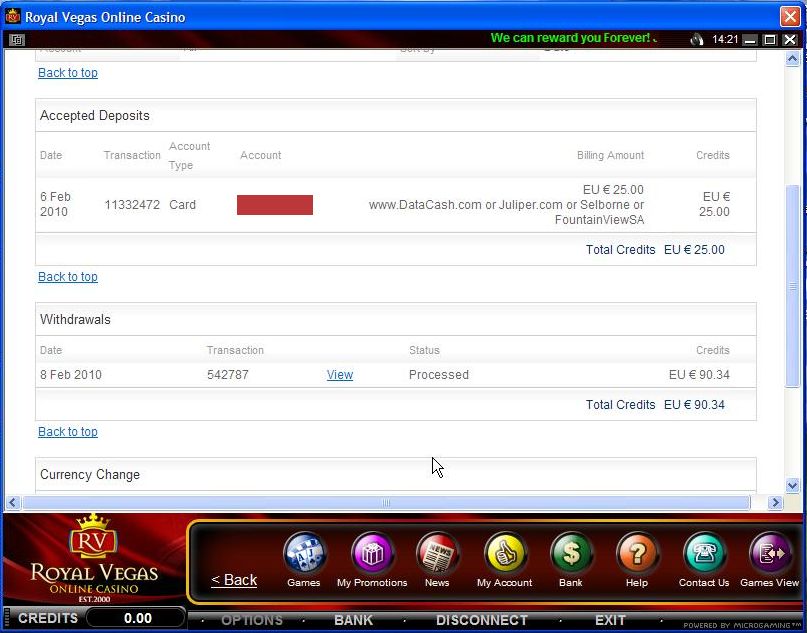Select DISCONNECT in the bottom bar

482,620
